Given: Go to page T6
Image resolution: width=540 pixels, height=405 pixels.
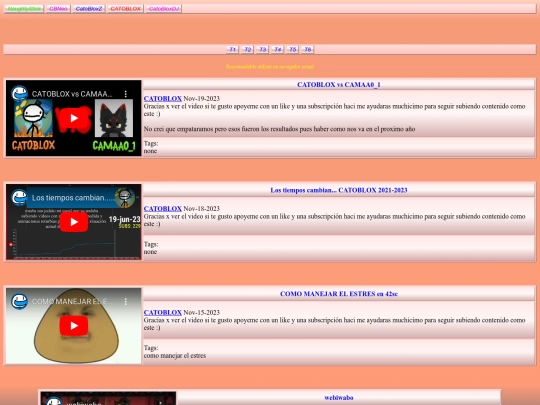Looking at the screenshot, I should [x=308, y=50].
